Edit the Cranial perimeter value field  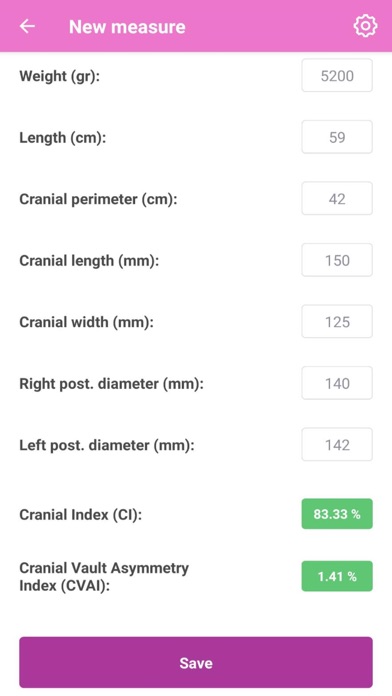[337, 198]
